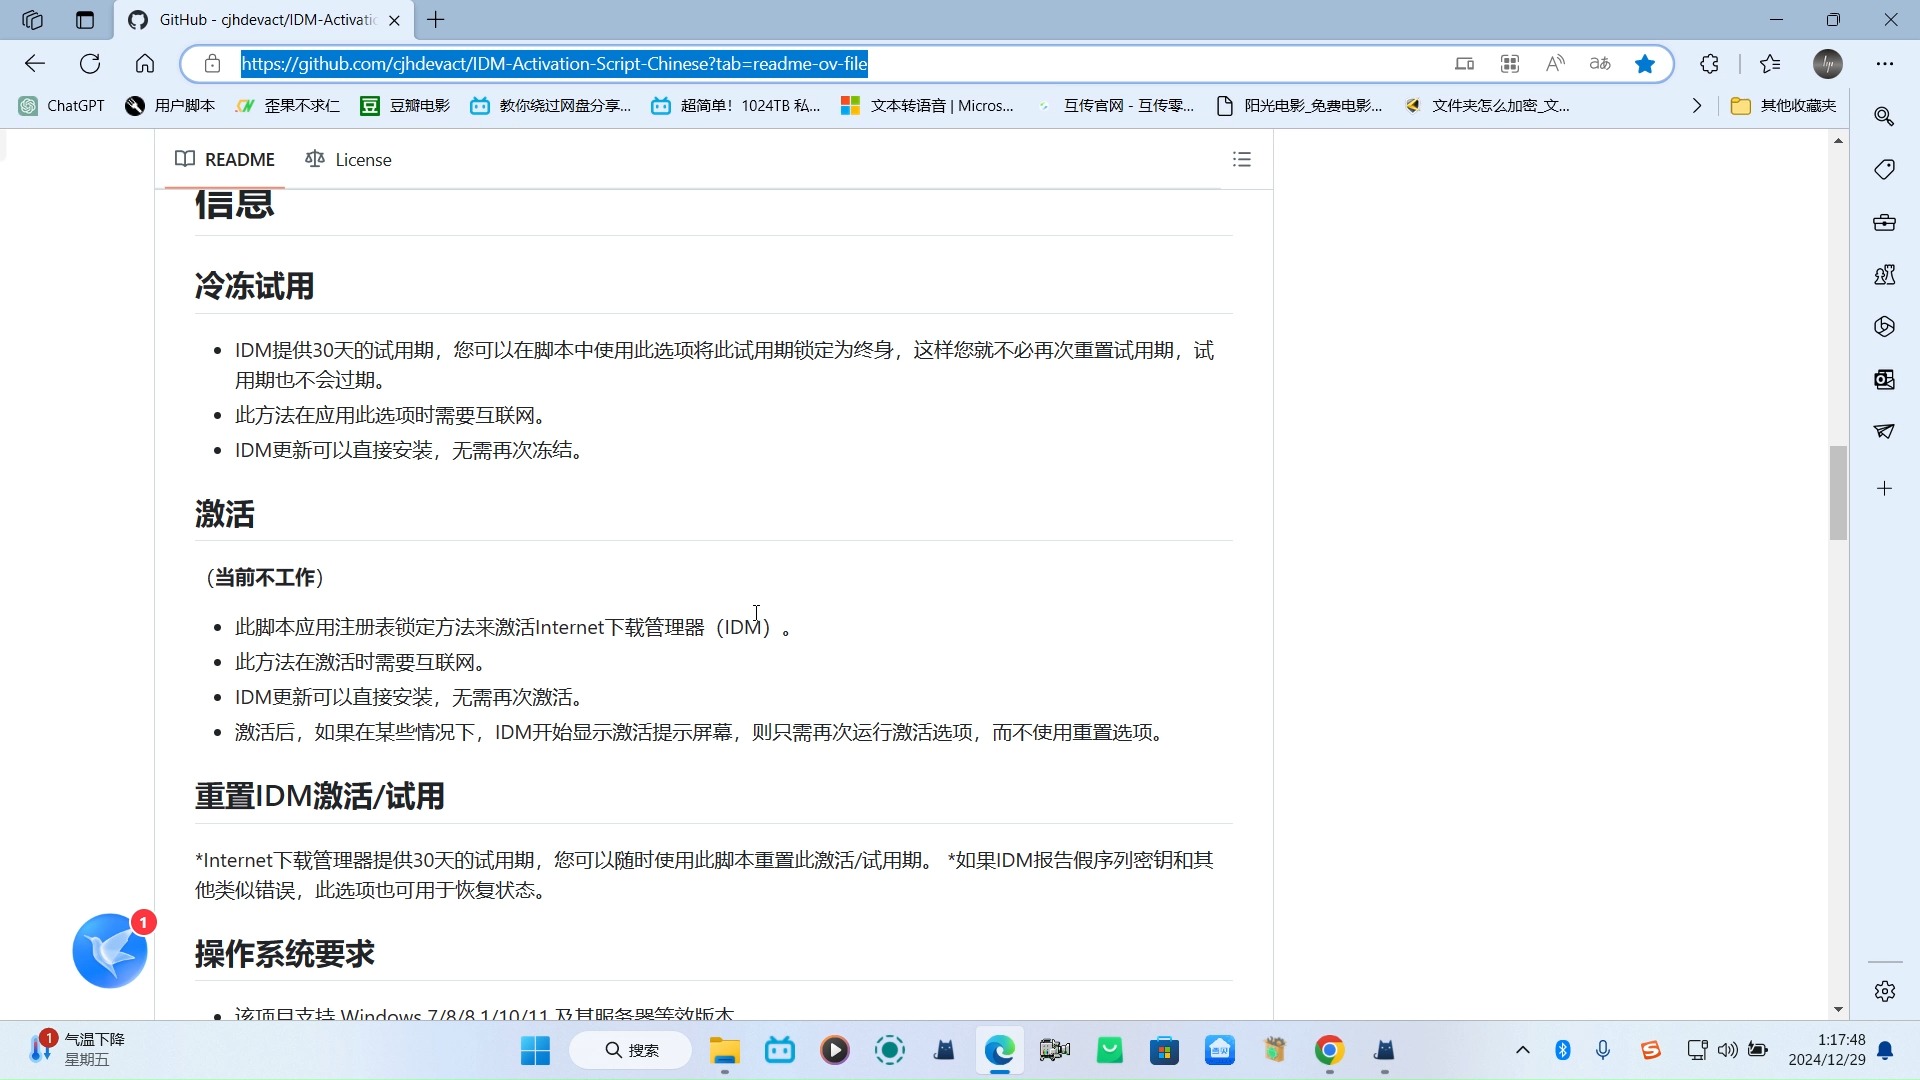Screen dimensions: 1920x1080
Task: Open sidebar Drop paper plane icon
Action: [x=1884, y=432]
